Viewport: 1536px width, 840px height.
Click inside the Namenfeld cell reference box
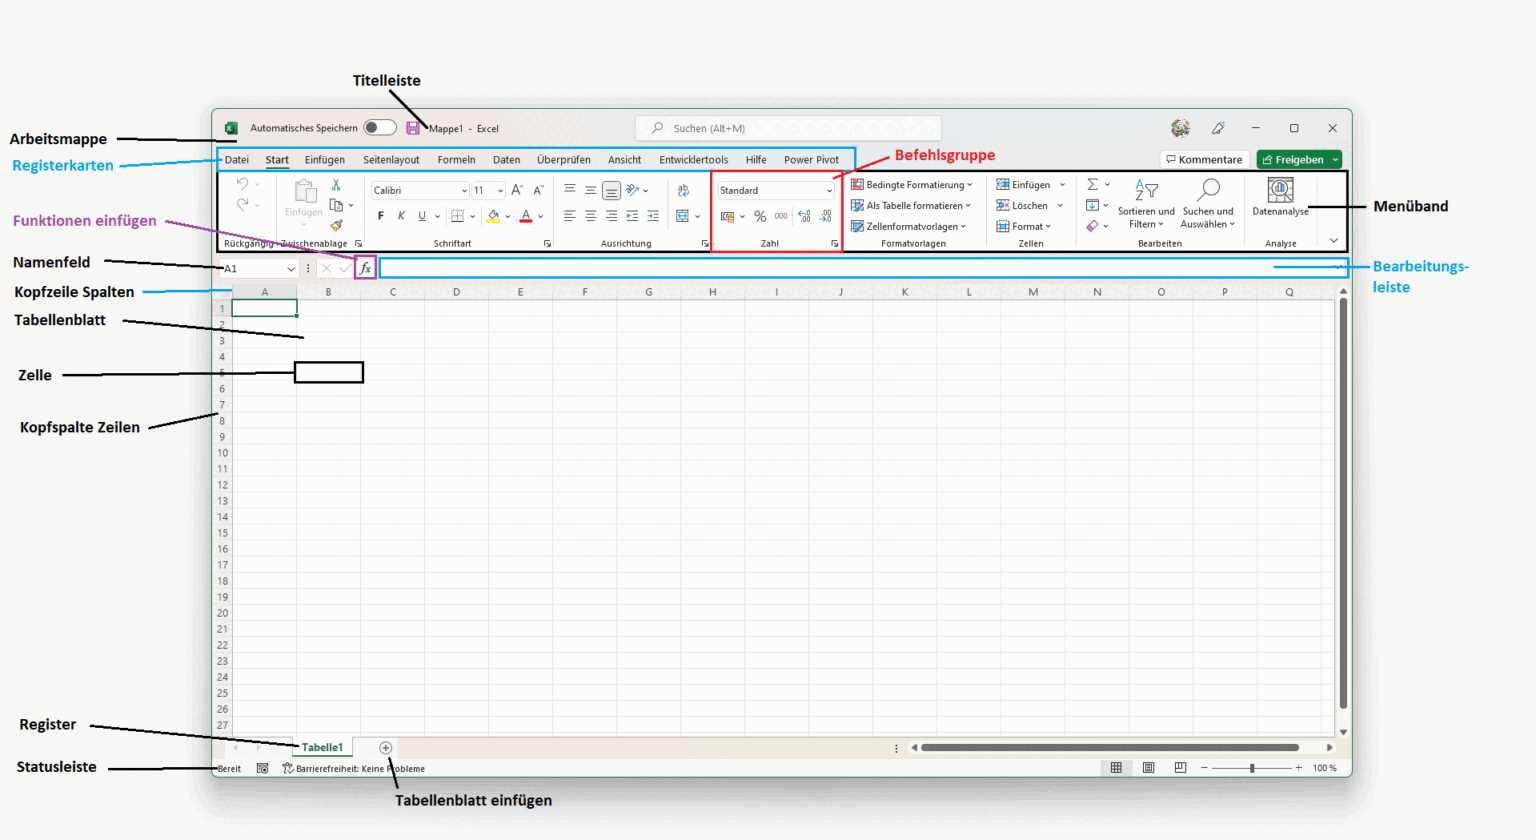coord(258,268)
